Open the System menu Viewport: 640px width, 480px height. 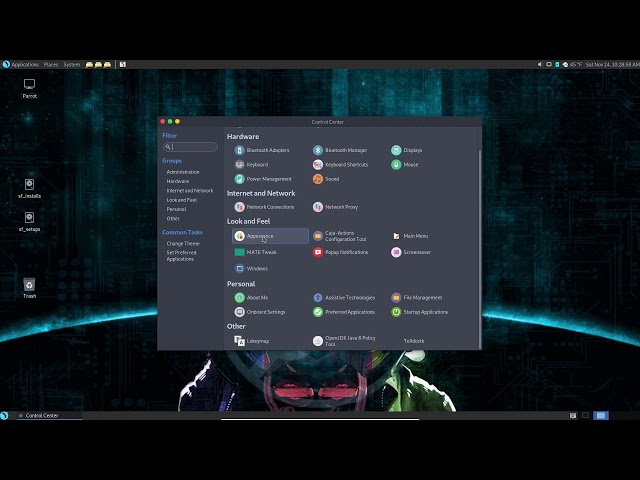pos(72,64)
